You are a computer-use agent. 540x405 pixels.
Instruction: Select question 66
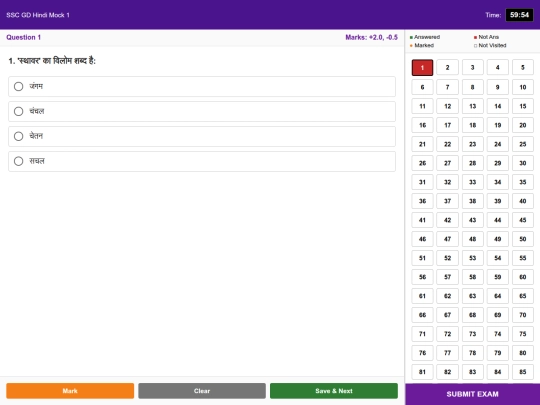[422, 314]
